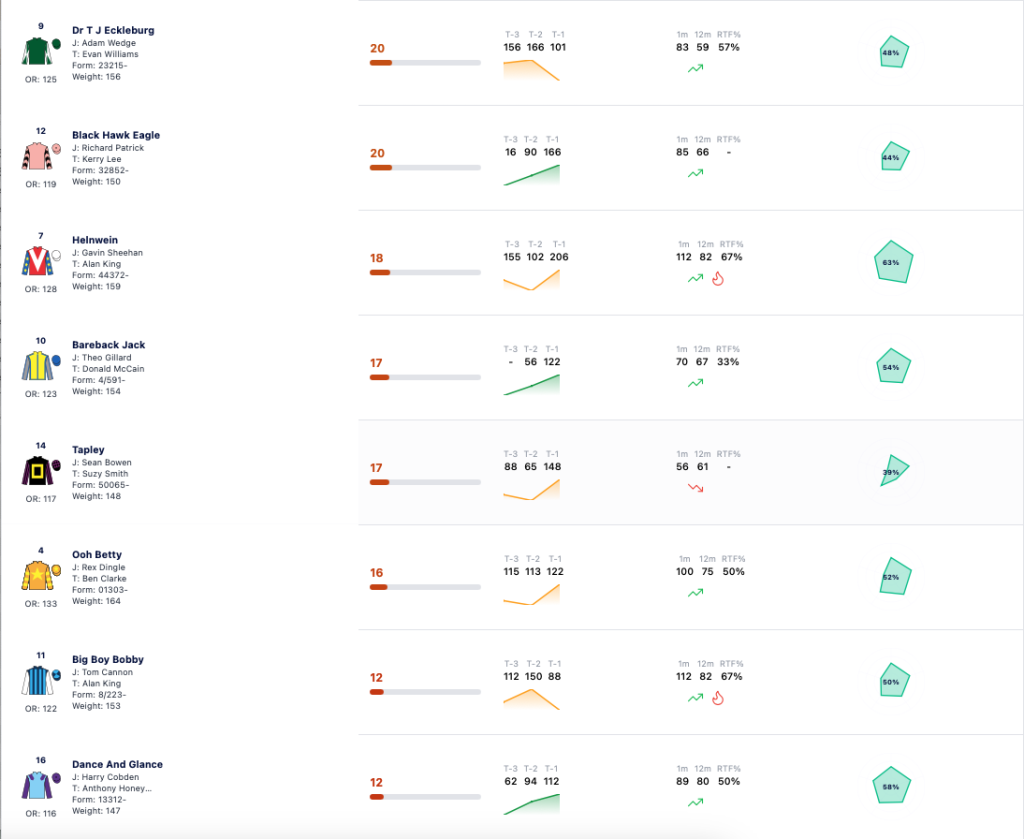Click the score bar for Dance And Glance

pos(425,797)
